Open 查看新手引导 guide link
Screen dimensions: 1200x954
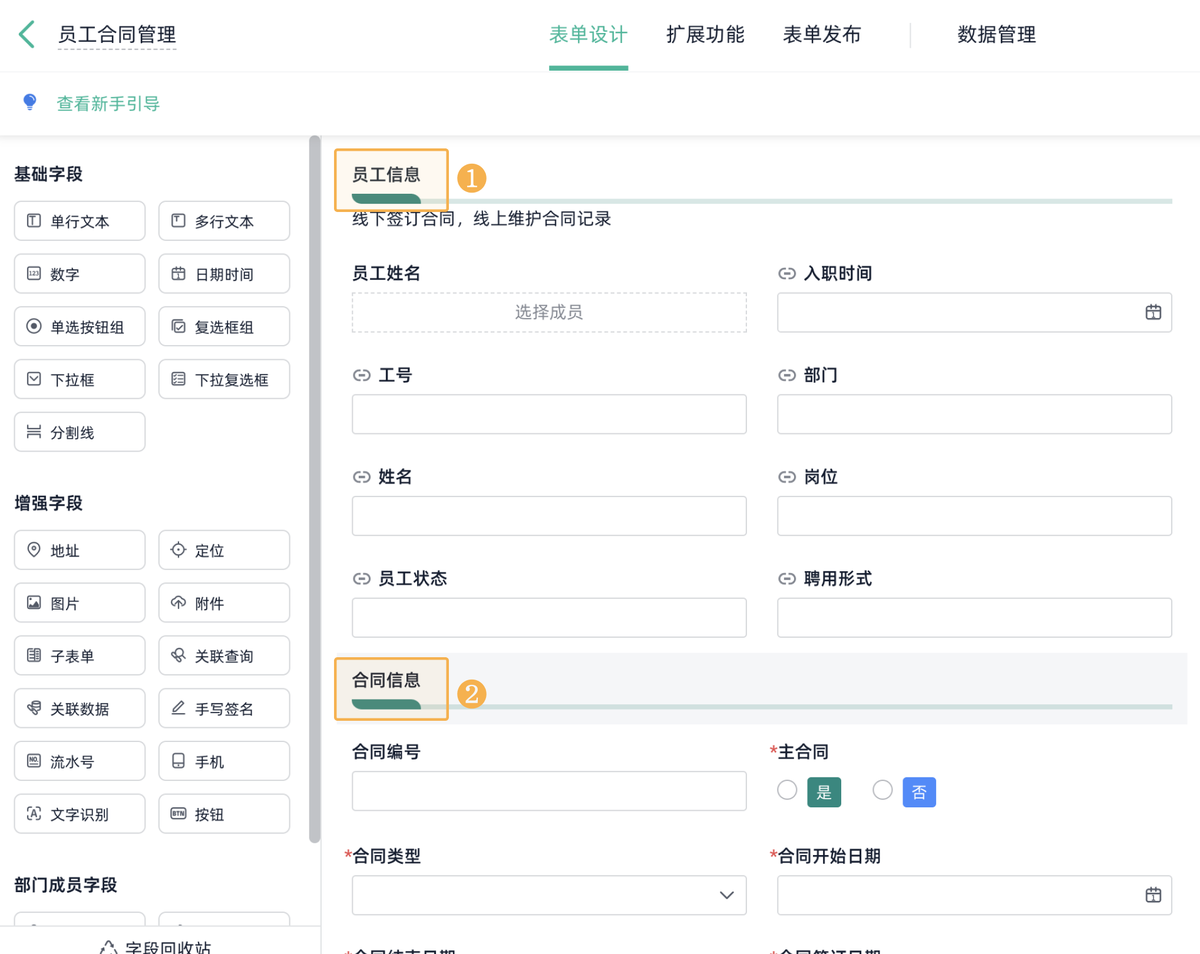[x=108, y=102]
